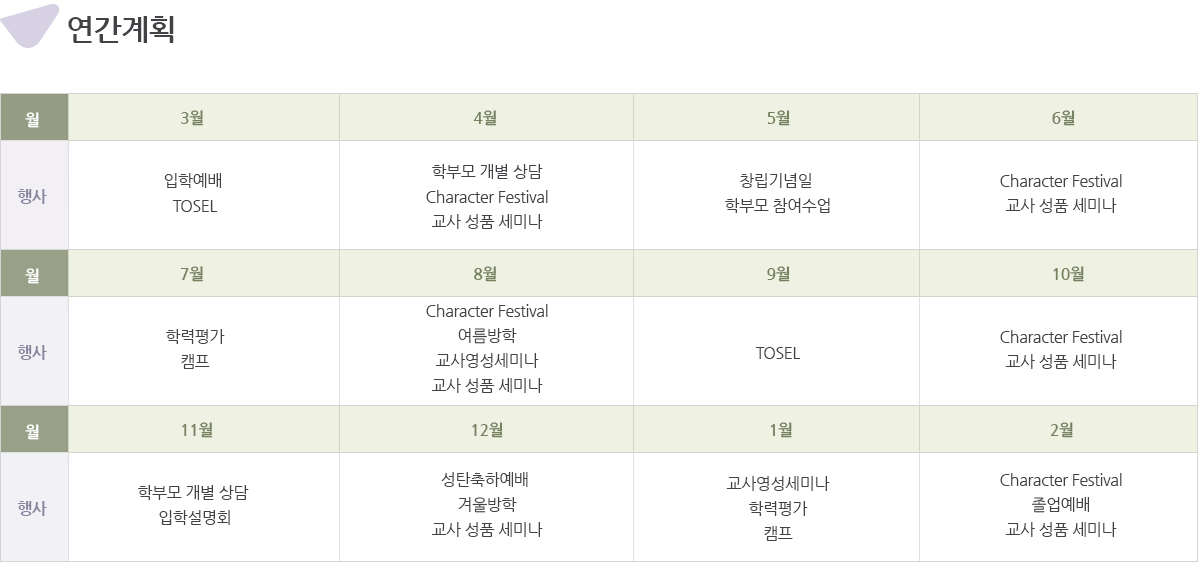Click the 5월 month header

(x=777, y=117)
